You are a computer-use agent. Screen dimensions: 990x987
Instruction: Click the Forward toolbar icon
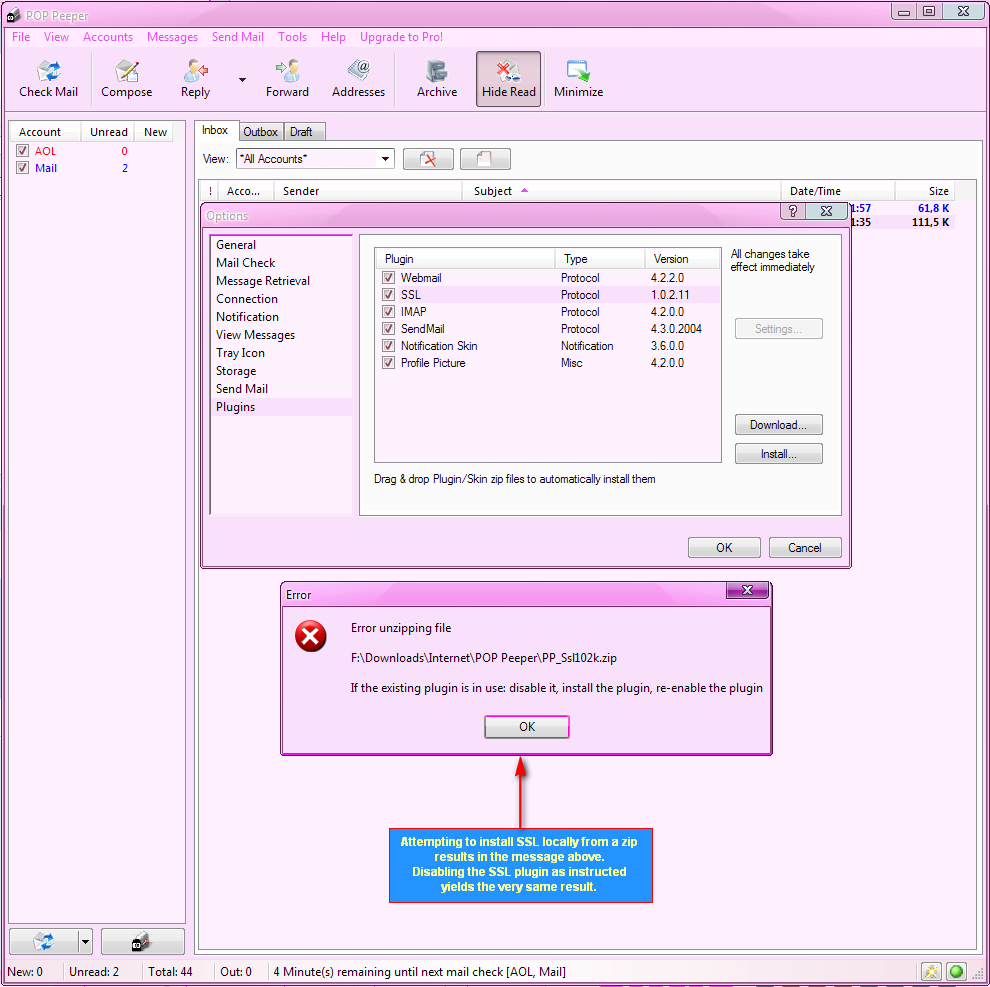[287, 80]
